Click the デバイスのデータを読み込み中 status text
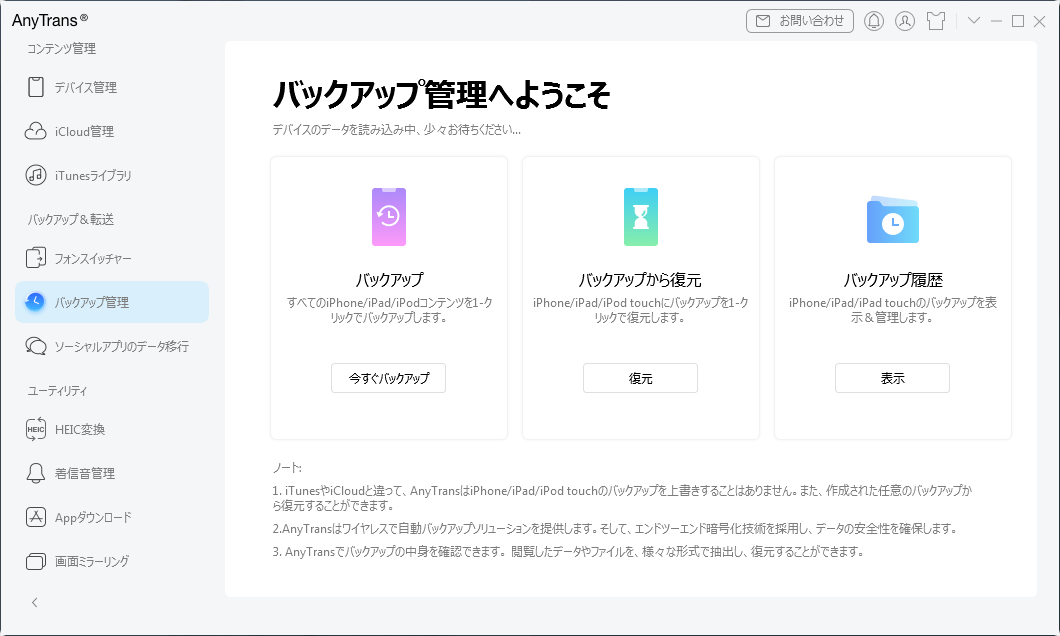The image size is (1060, 636). (x=396, y=129)
